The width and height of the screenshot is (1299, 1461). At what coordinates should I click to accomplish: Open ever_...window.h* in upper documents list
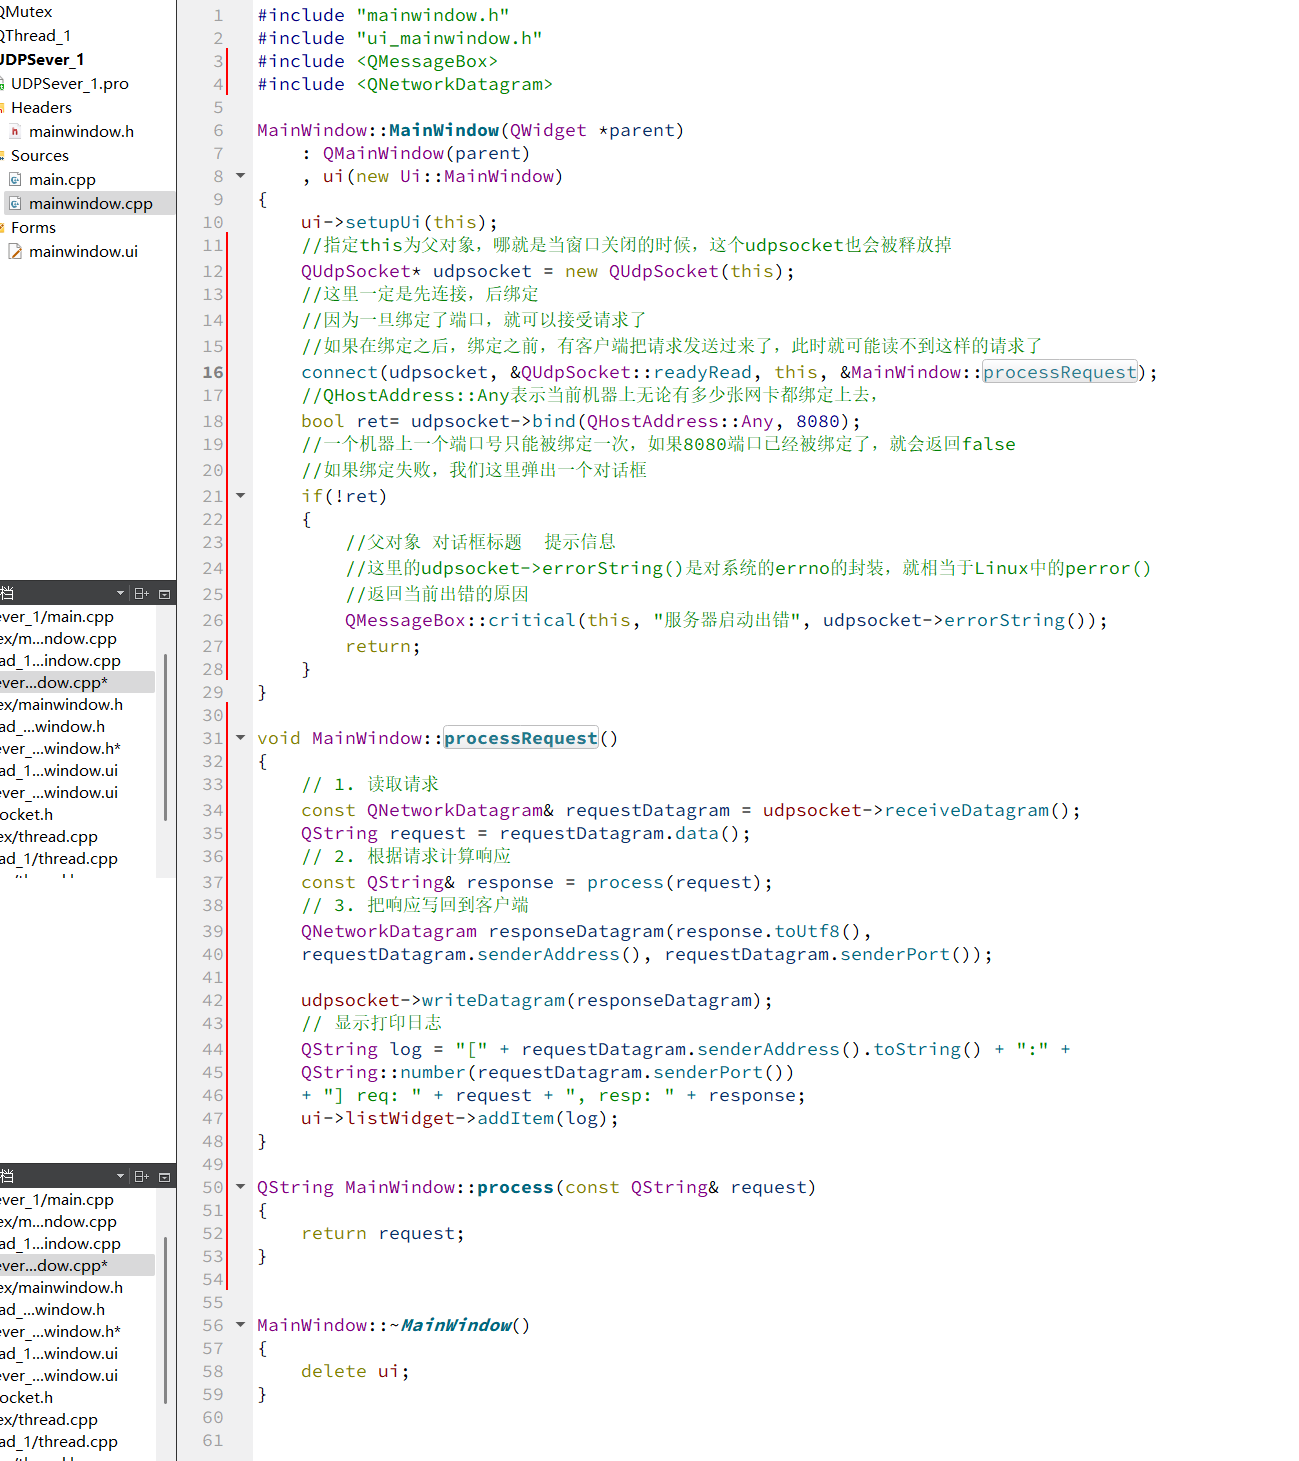click(60, 749)
